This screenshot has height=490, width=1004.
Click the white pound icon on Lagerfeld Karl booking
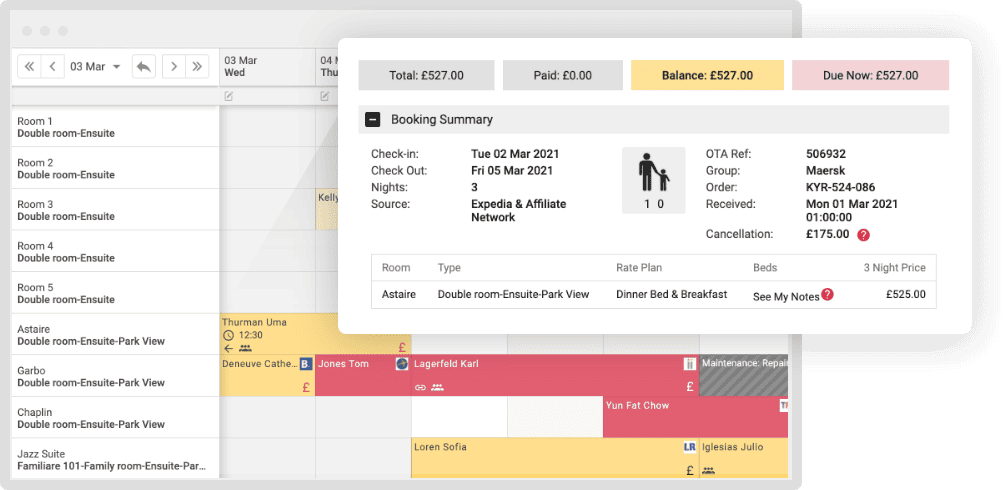click(x=690, y=386)
